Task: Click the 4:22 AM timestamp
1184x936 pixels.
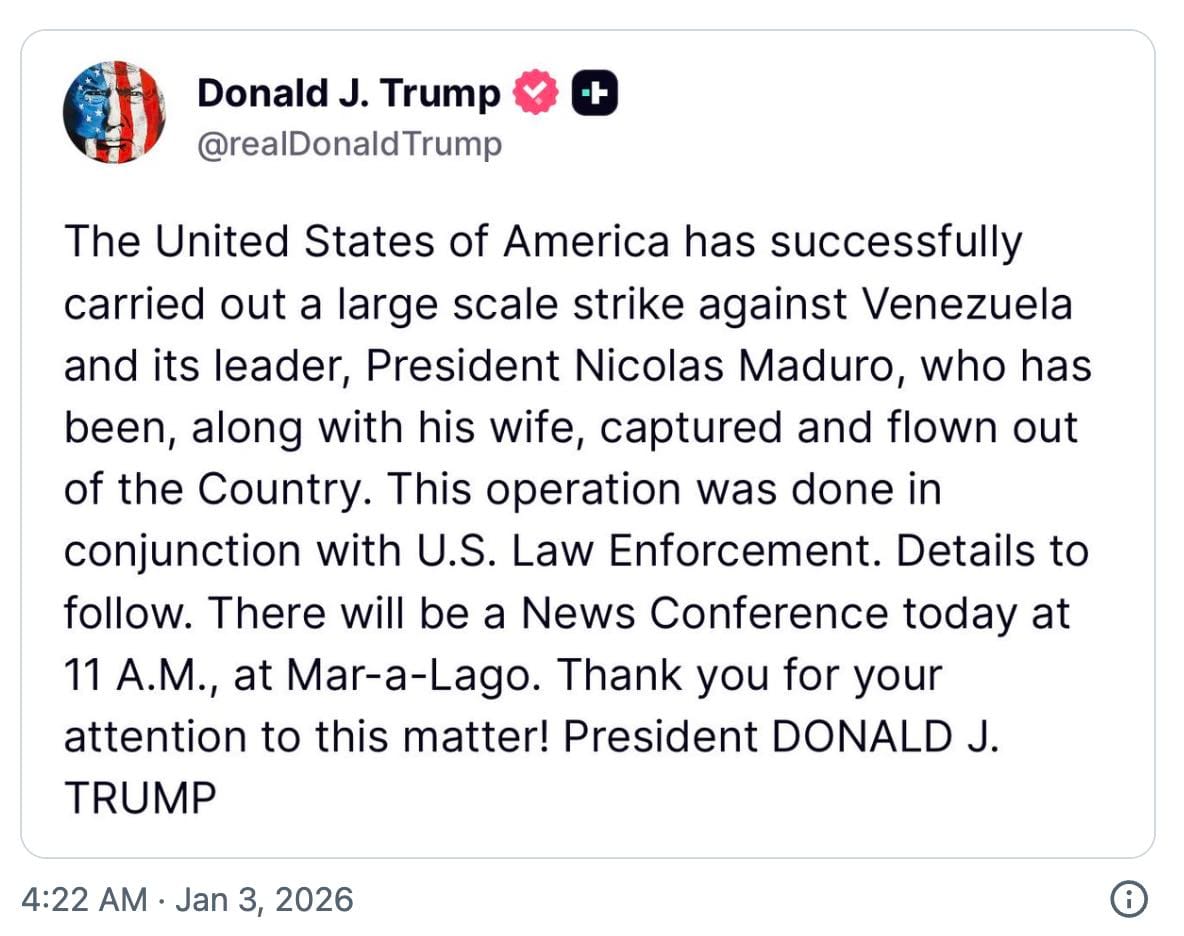Action: click(83, 899)
